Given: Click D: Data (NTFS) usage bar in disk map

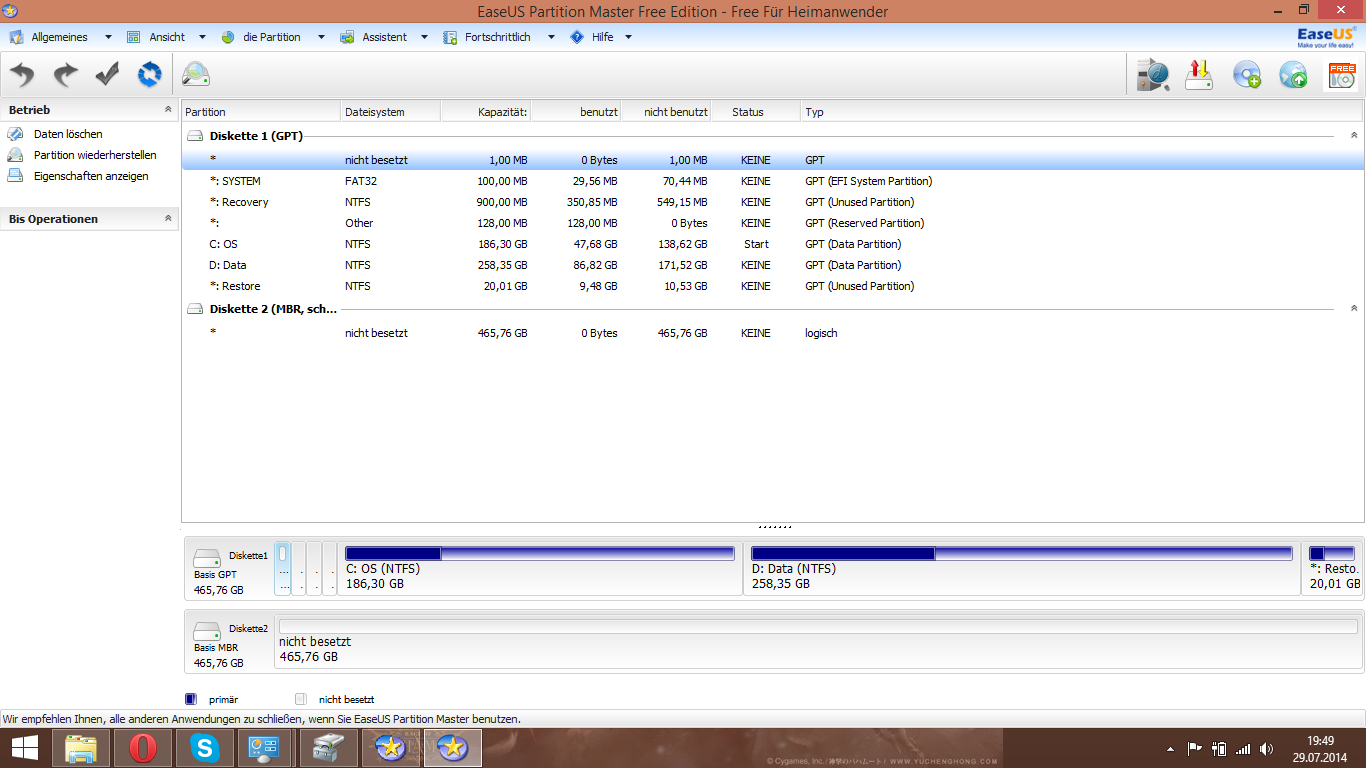Looking at the screenshot, I should click(x=1021, y=553).
